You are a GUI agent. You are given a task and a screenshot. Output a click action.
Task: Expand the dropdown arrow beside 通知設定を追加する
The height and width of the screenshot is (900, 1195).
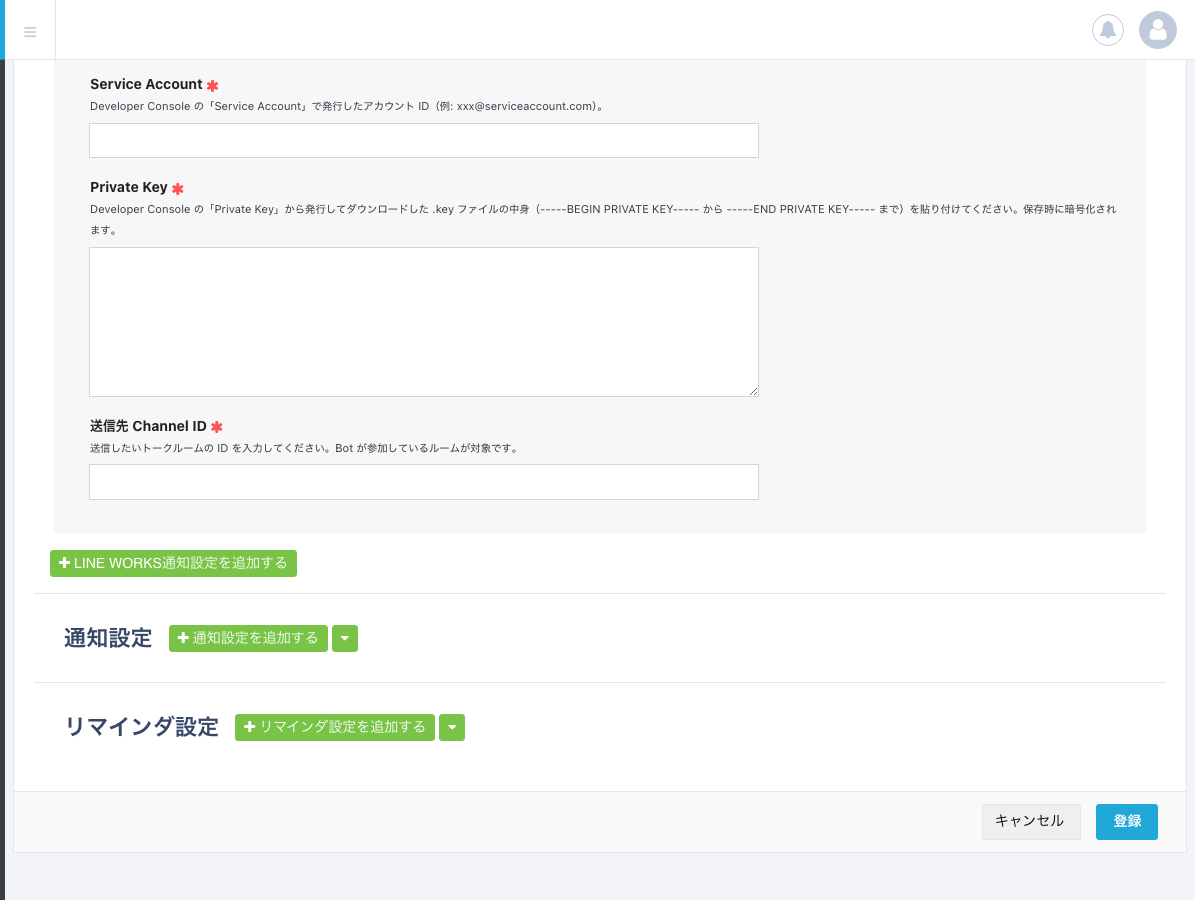click(x=345, y=638)
